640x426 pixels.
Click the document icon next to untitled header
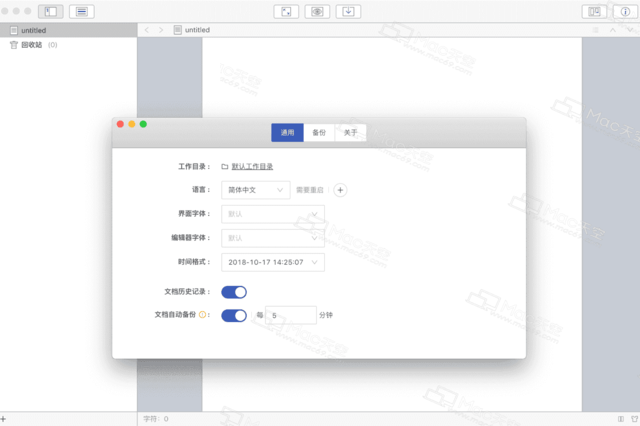click(x=178, y=30)
